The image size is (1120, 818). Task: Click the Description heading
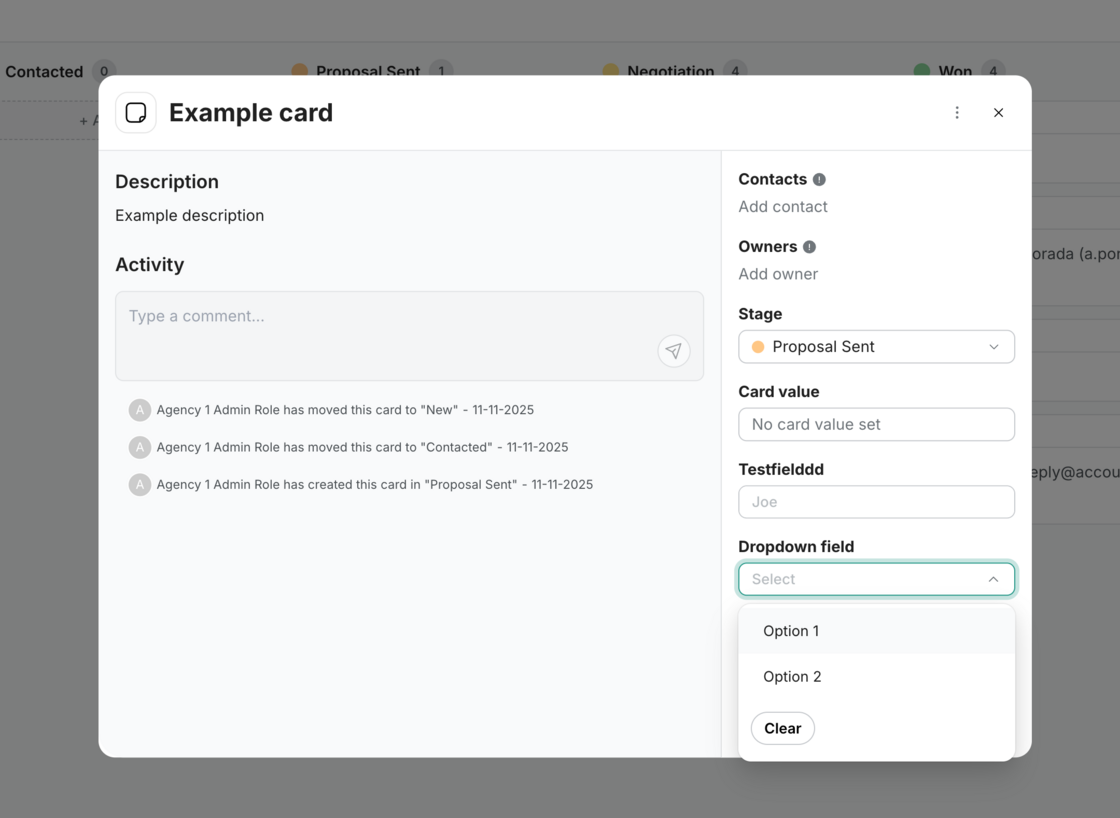pyautogui.click(x=167, y=181)
